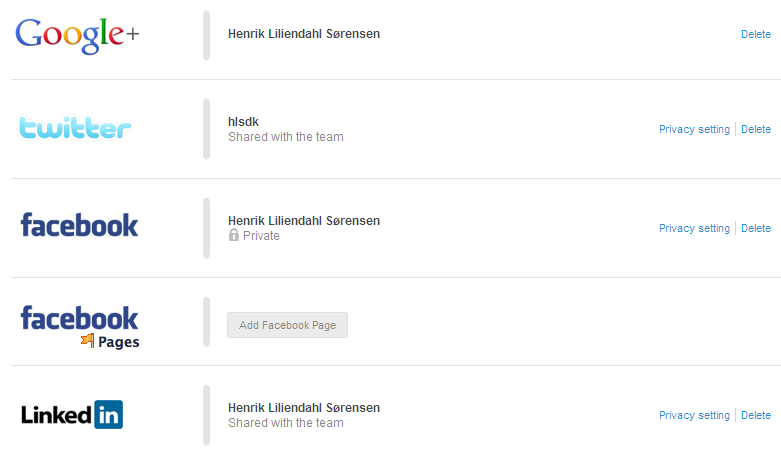Delete the Google+ account

point(755,34)
